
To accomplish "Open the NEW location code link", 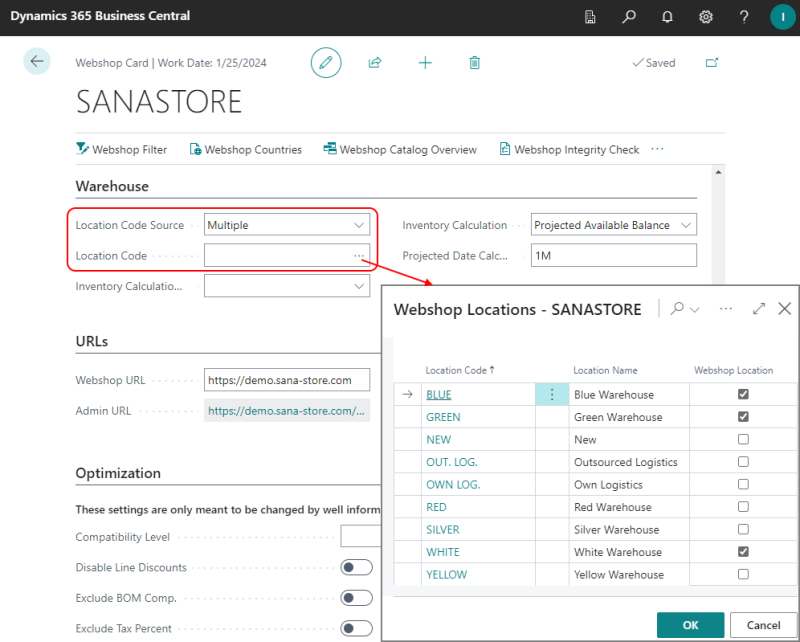I will (x=439, y=439).
